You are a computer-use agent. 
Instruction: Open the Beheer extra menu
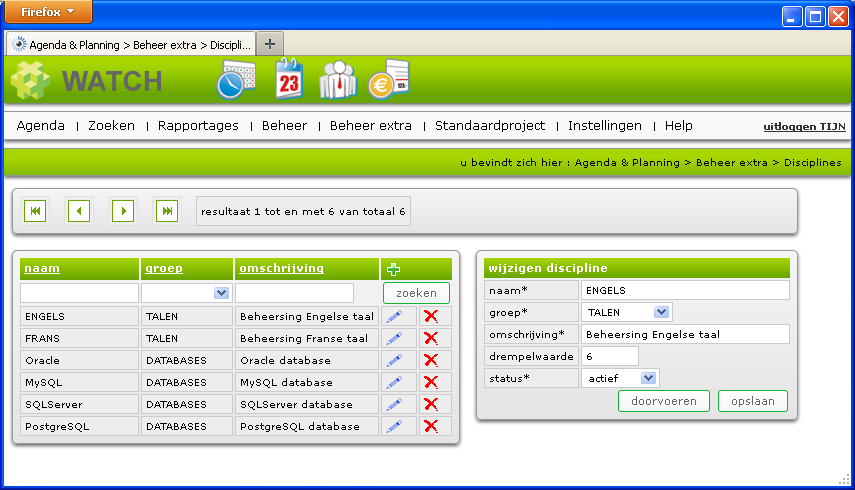click(x=371, y=125)
